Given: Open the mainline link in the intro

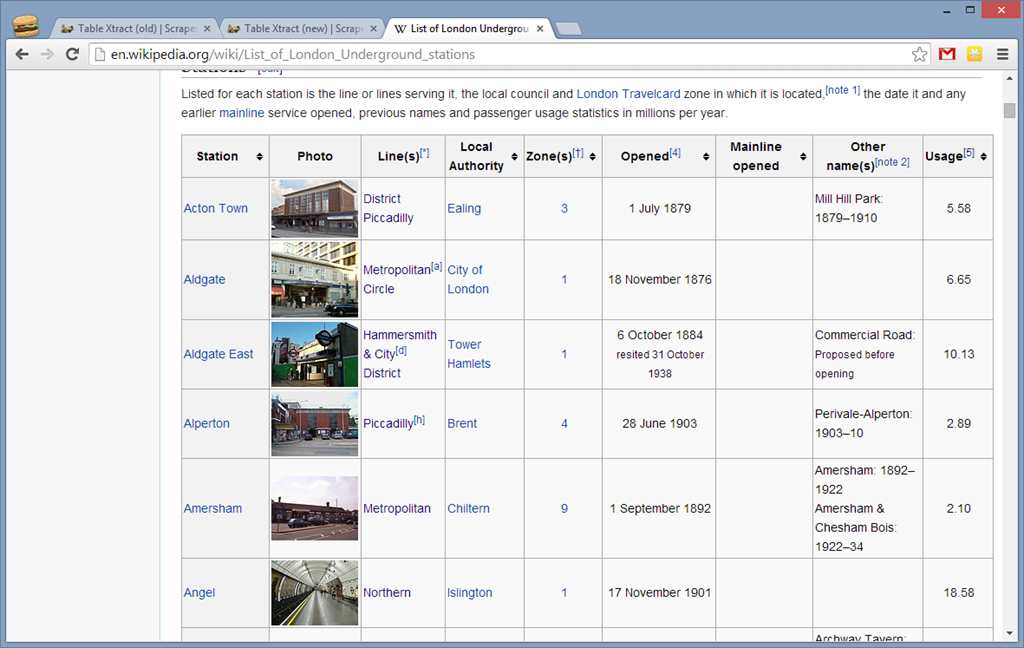Looking at the screenshot, I should click(x=242, y=113).
